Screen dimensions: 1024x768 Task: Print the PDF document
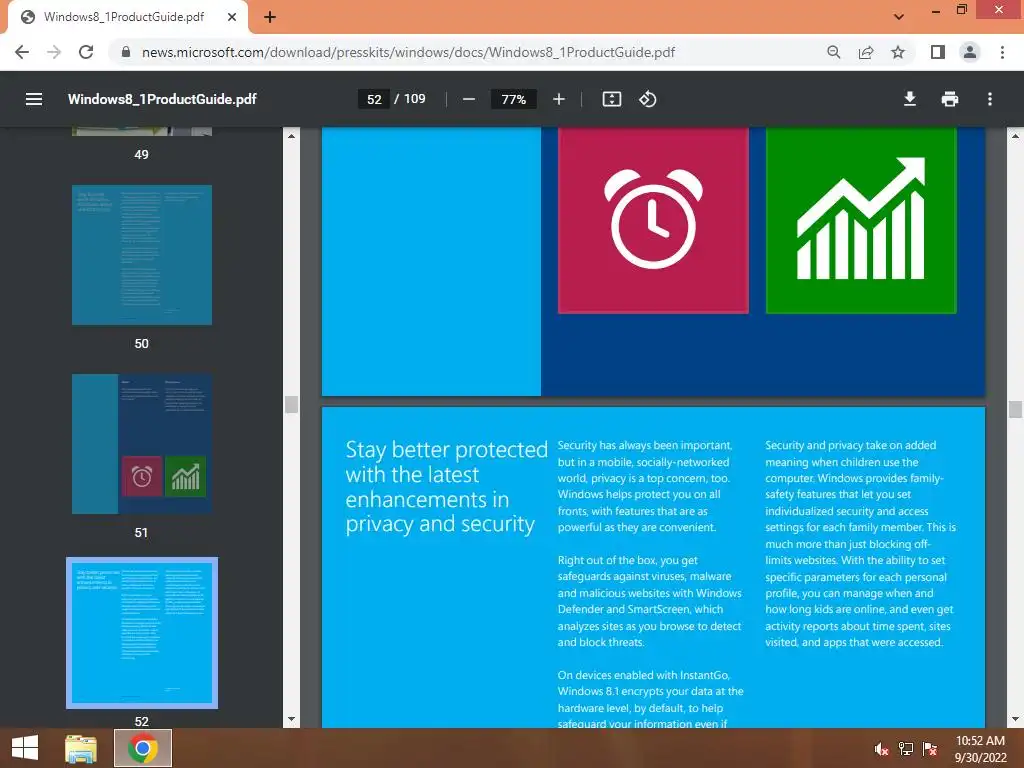pyautogui.click(x=950, y=99)
